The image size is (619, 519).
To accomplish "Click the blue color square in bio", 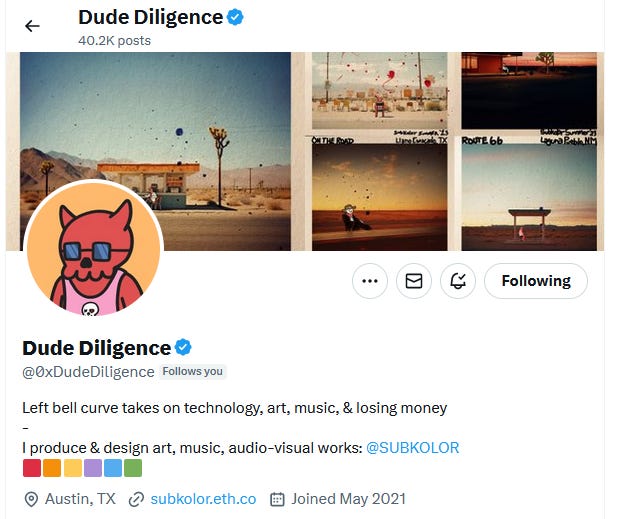I will 113,468.
